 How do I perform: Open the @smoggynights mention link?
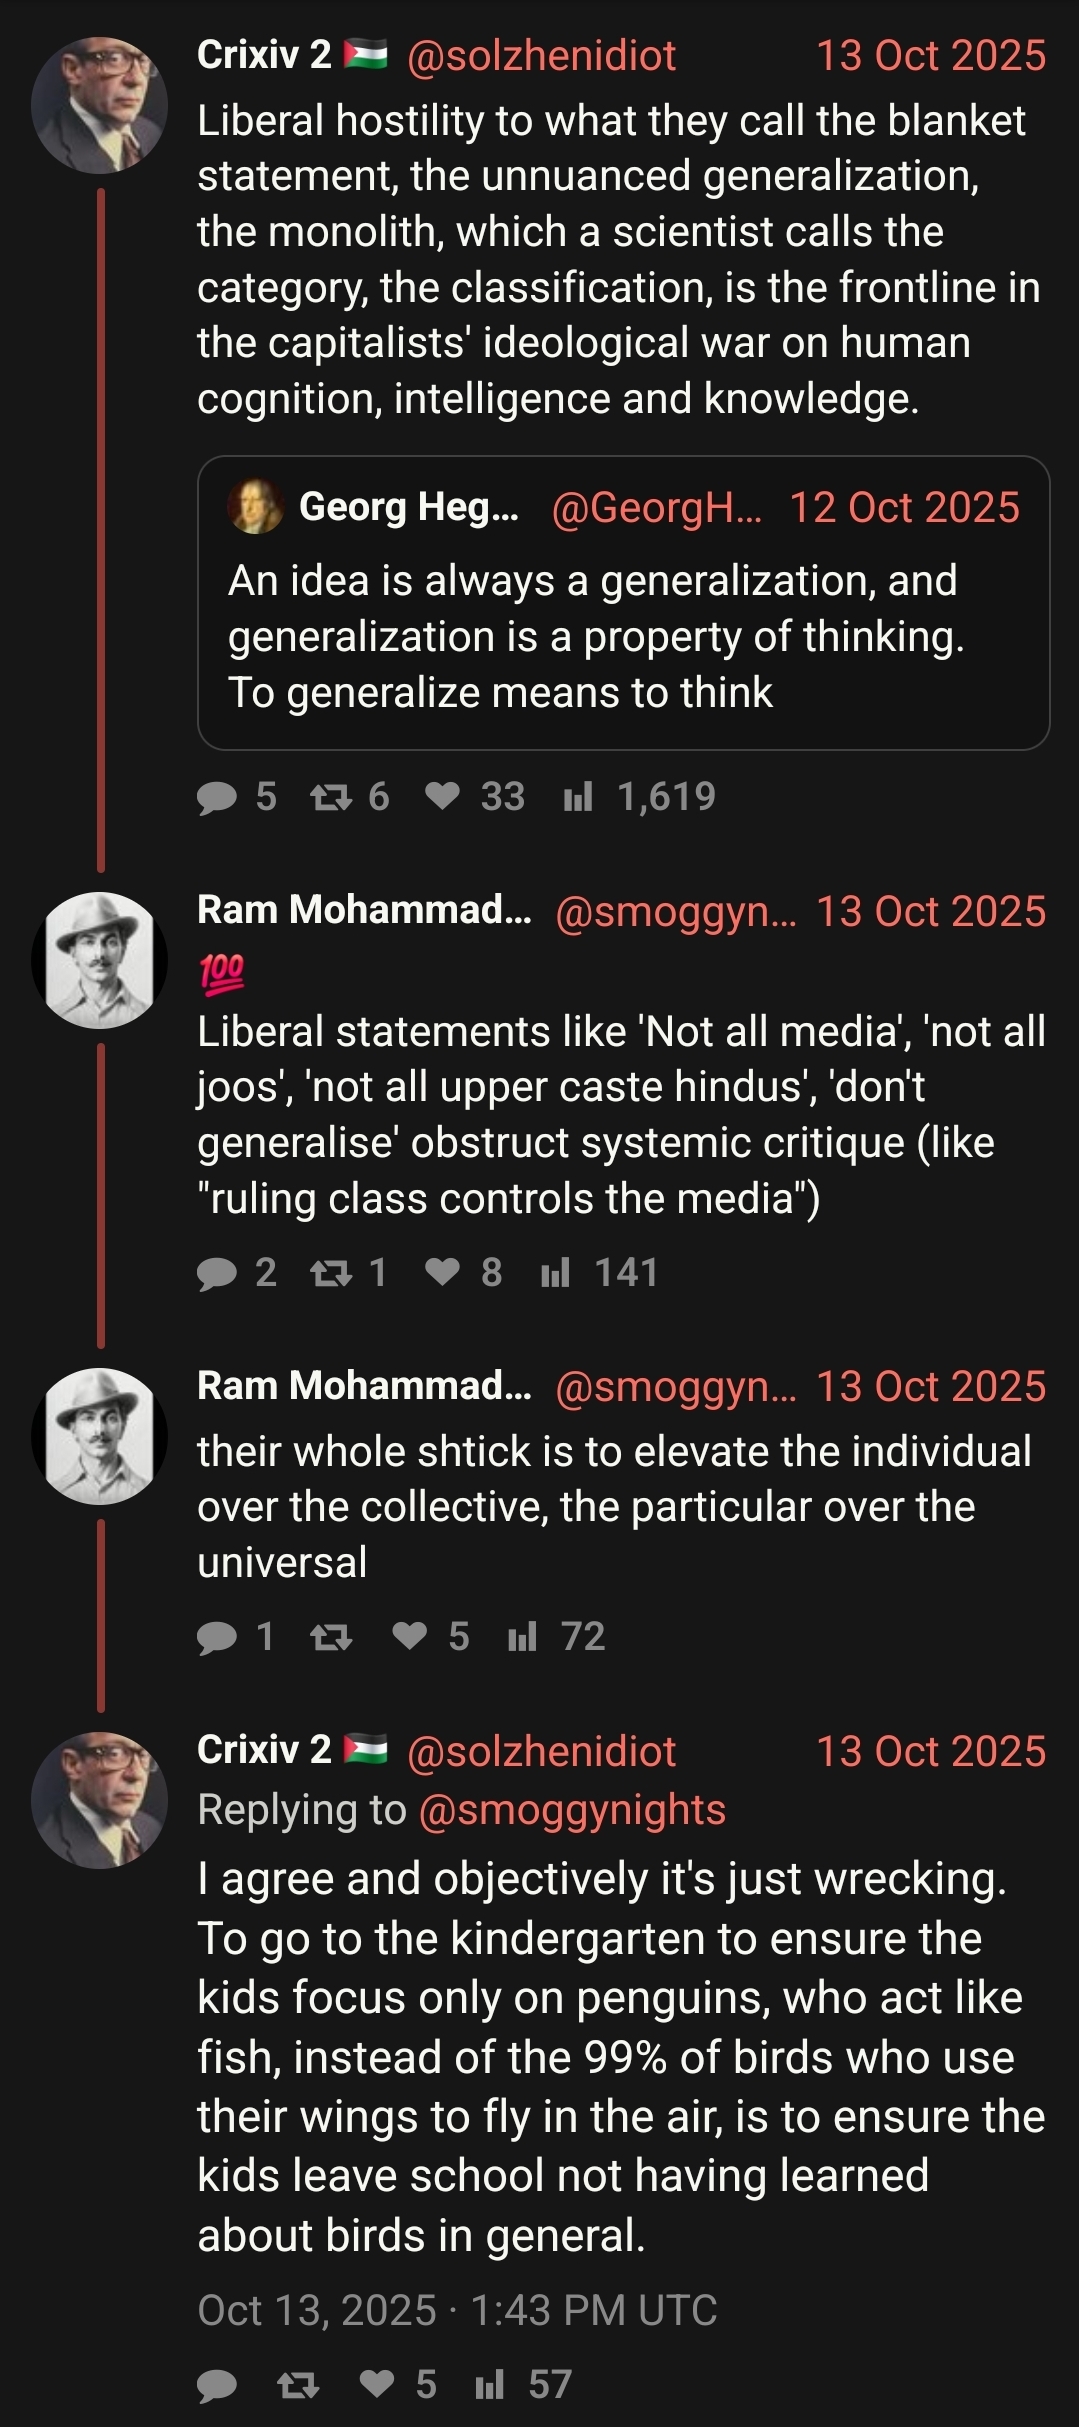(x=572, y=1810)
